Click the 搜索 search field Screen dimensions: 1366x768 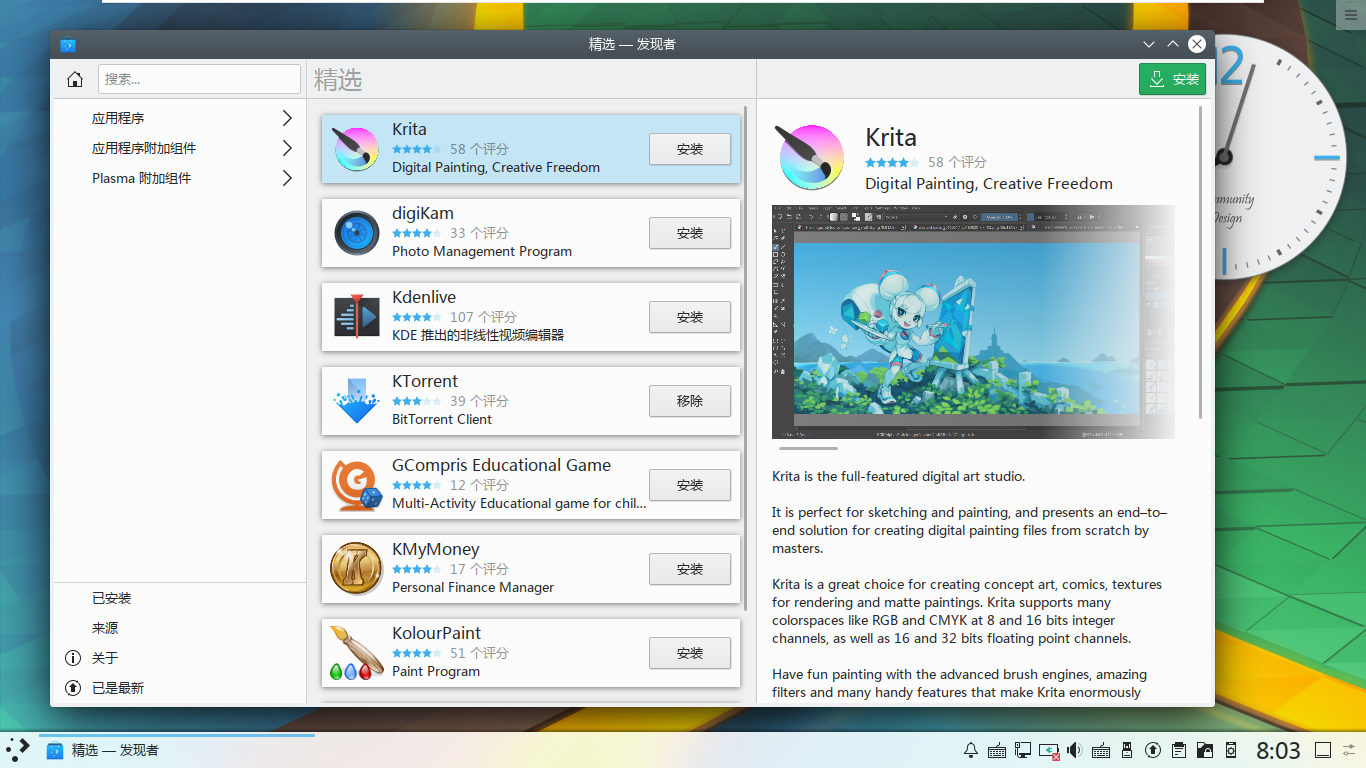199,78
